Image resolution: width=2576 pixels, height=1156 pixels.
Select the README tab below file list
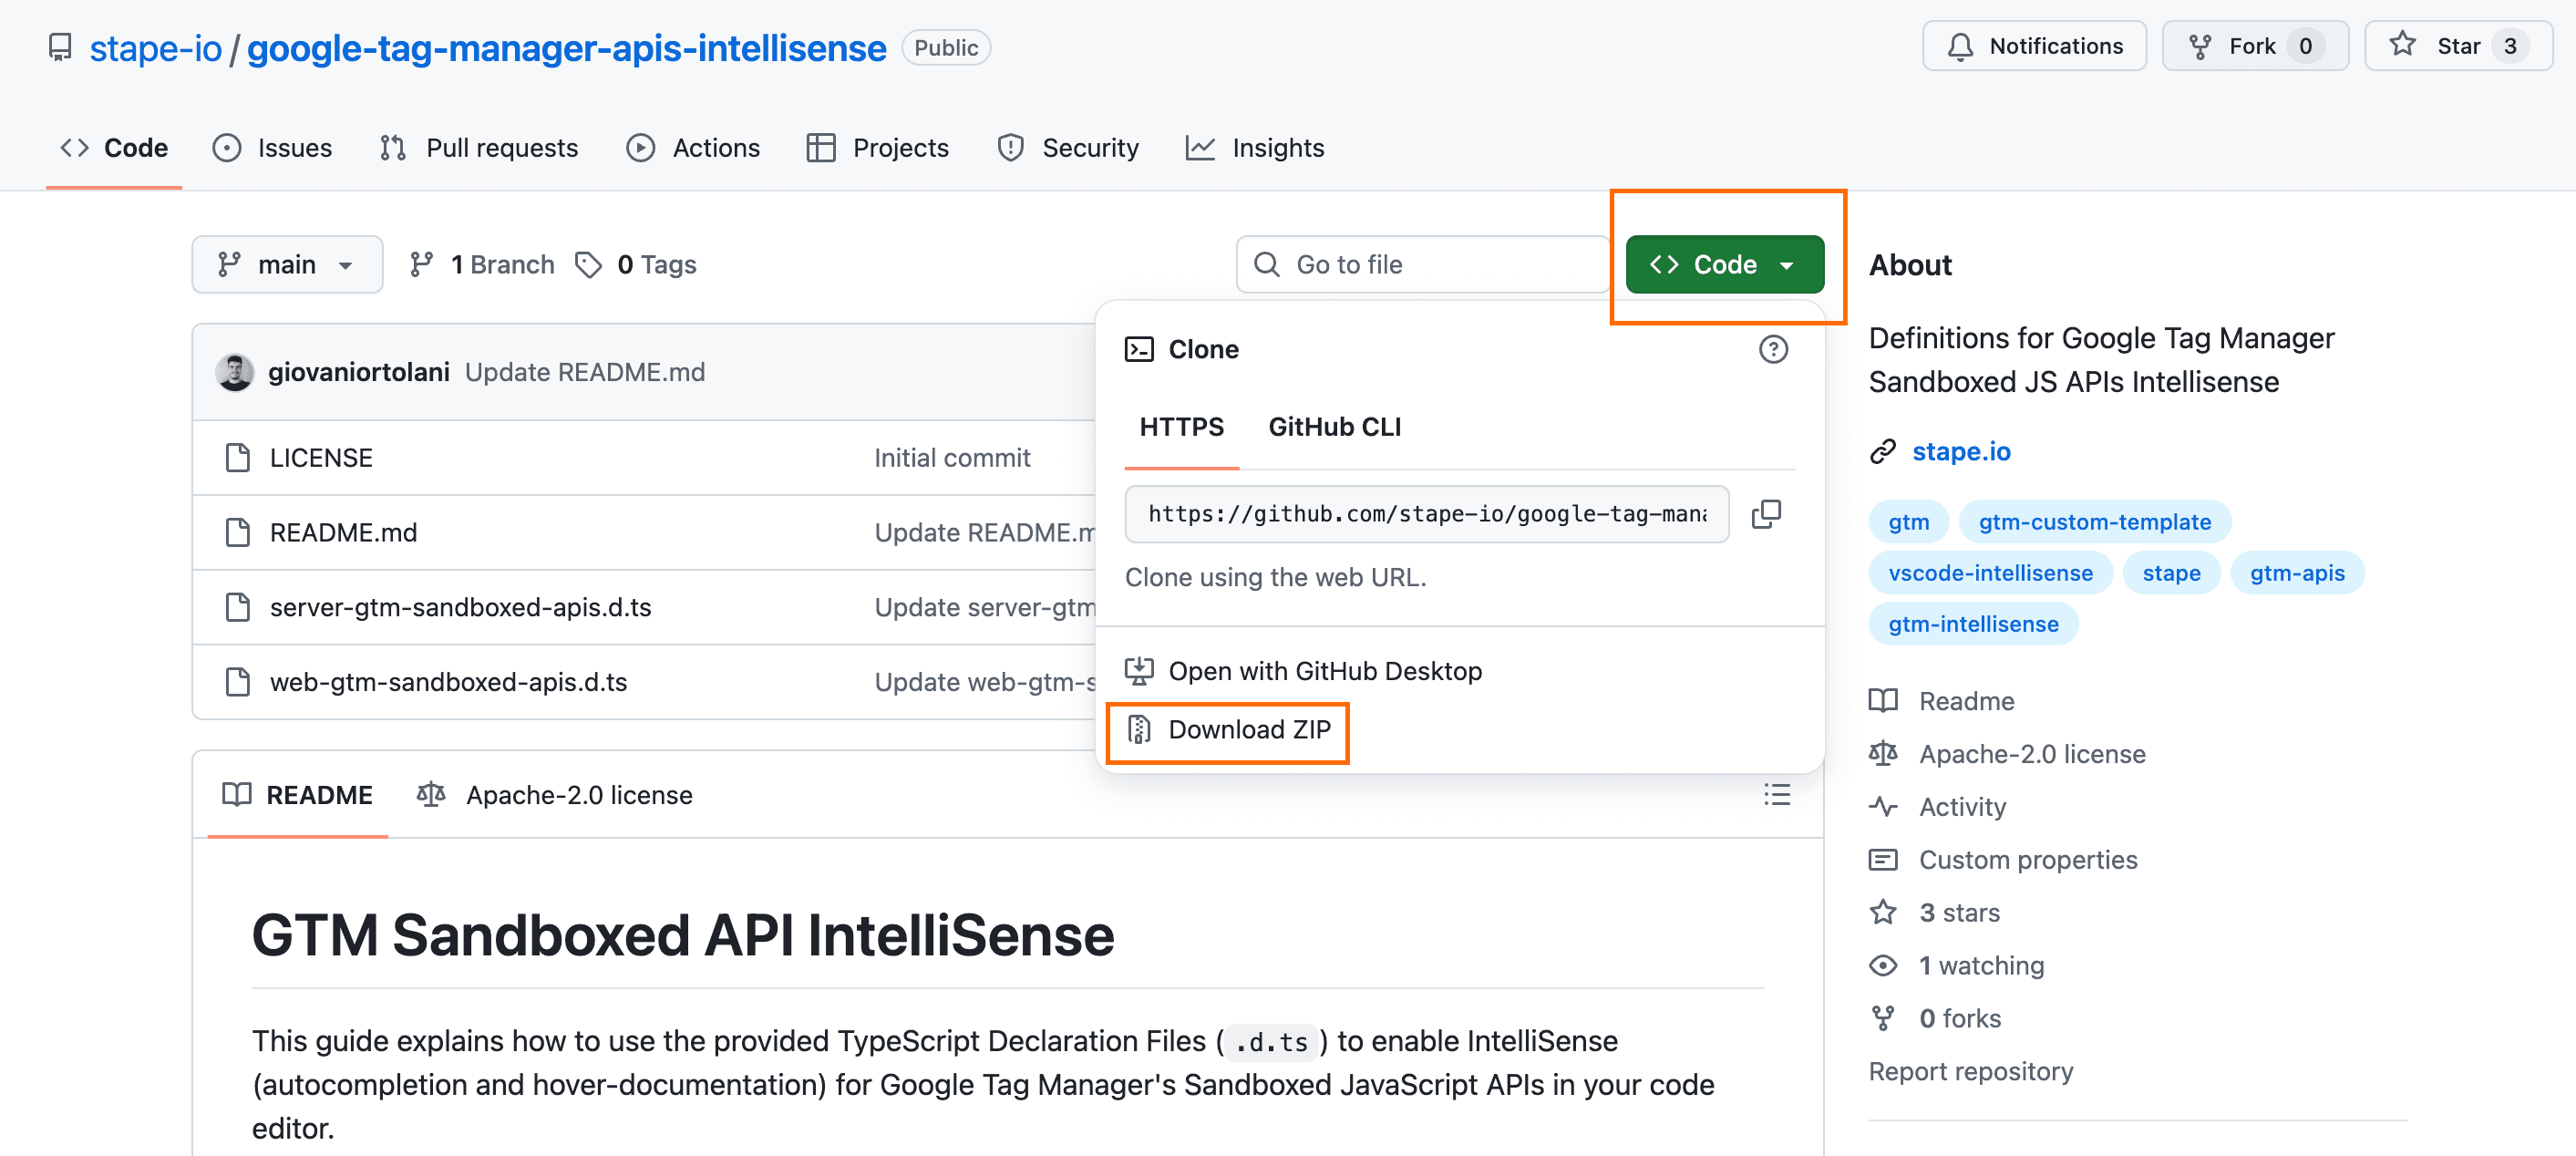tap(298, 795)
